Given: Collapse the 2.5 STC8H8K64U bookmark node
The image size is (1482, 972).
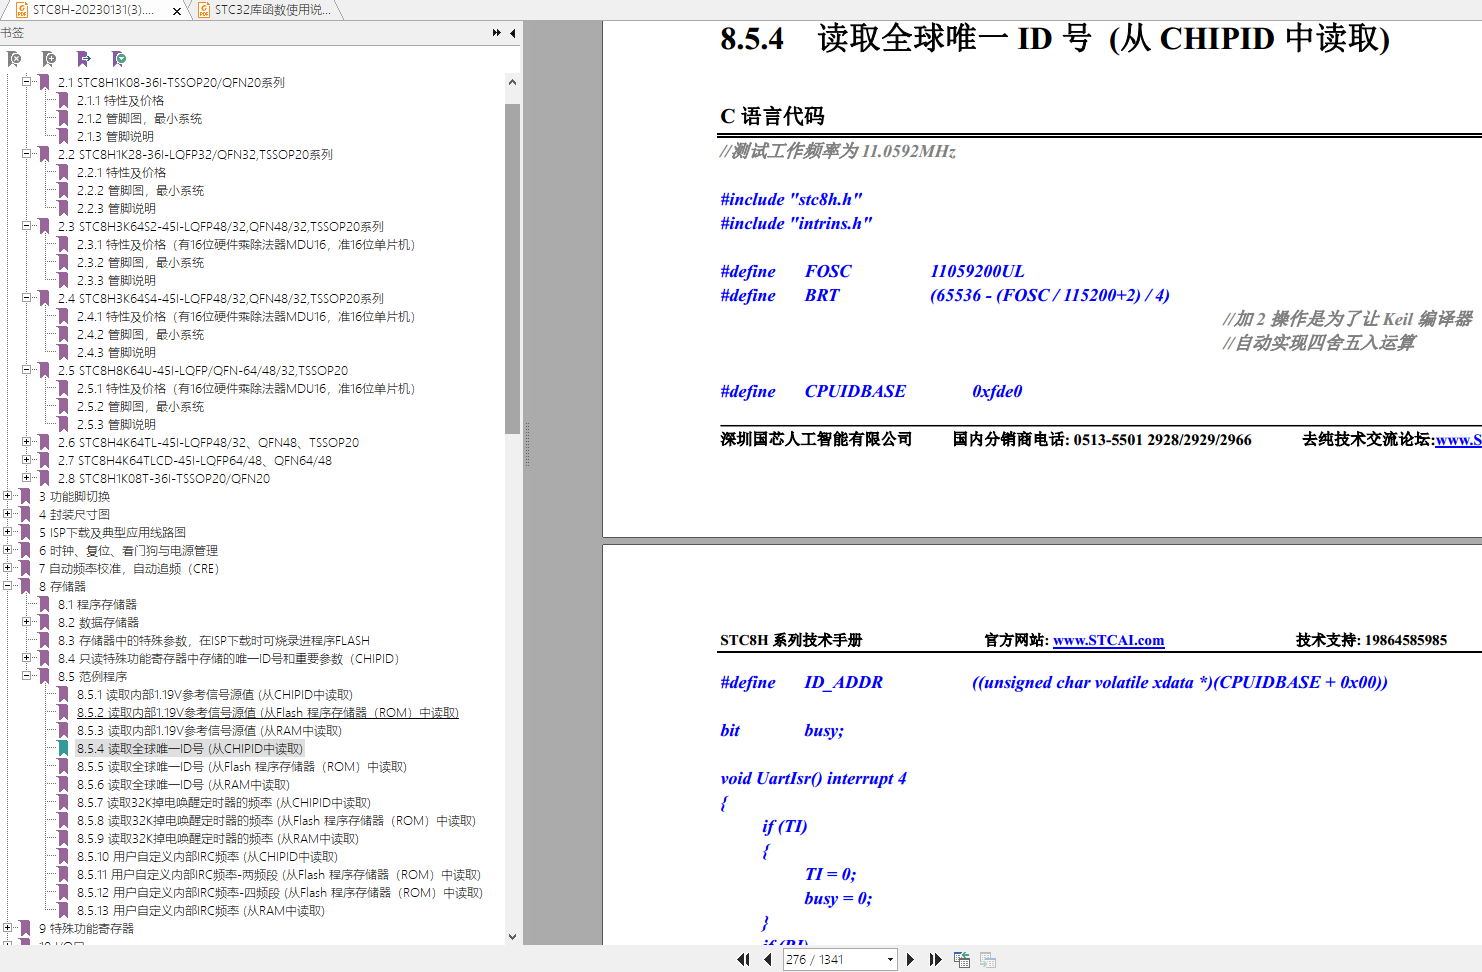Looking at the screenshot, I should (x=27, y=370).
